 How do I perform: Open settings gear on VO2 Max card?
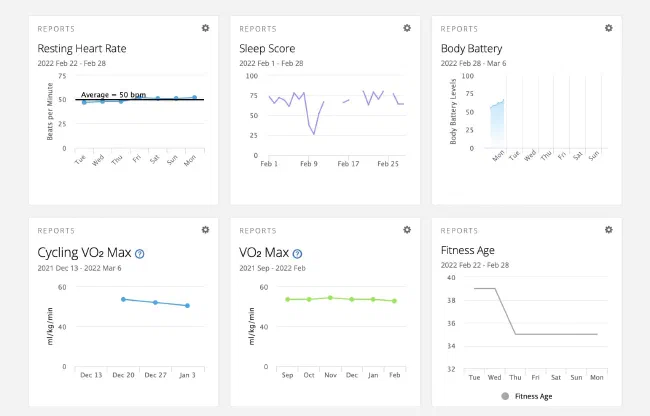click(407, 230)
